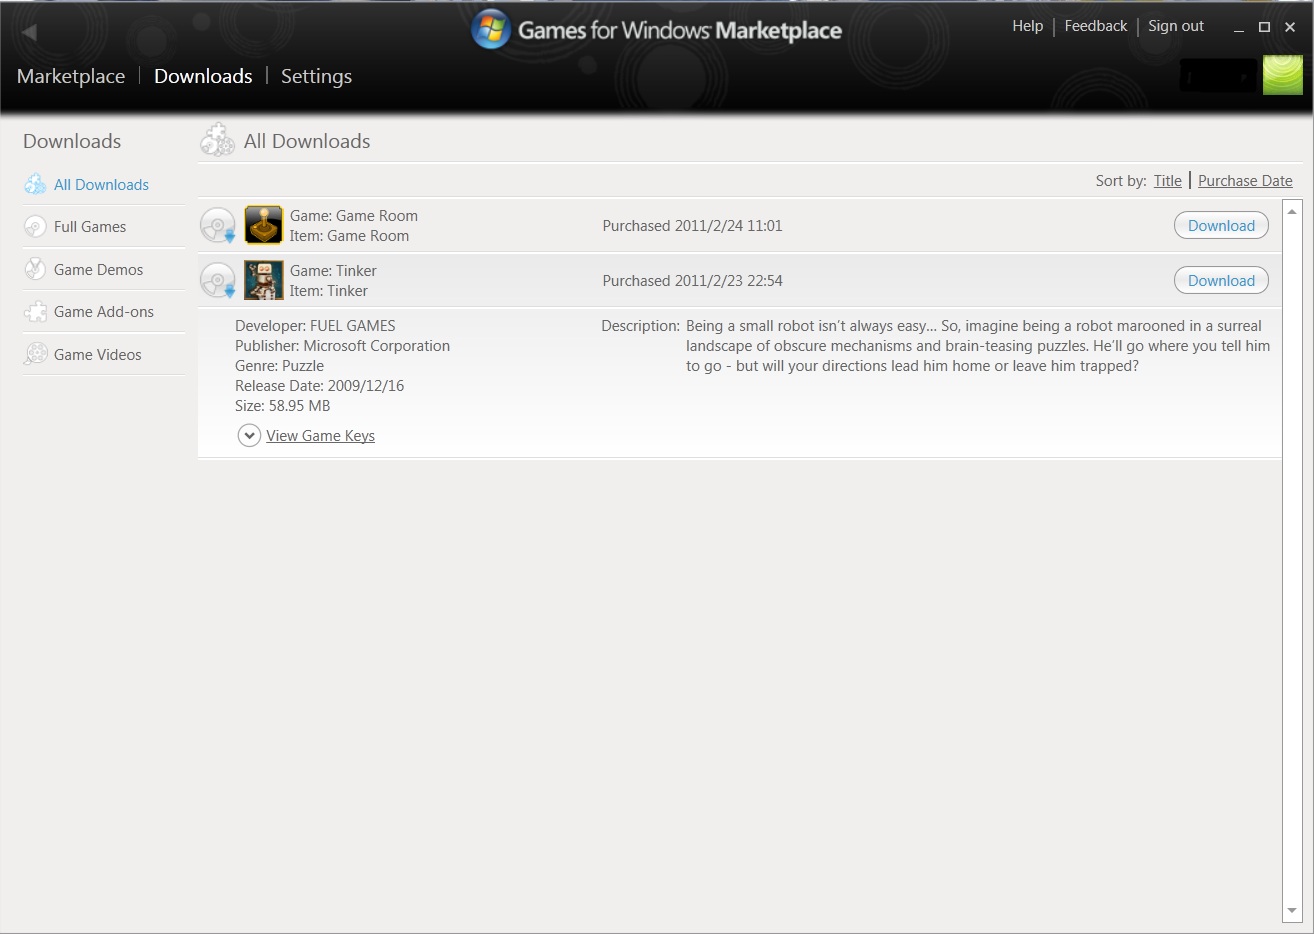Viewport: 1314px width, 934px height.
Task: Download the Tinker game
Action: point(1220,281)
